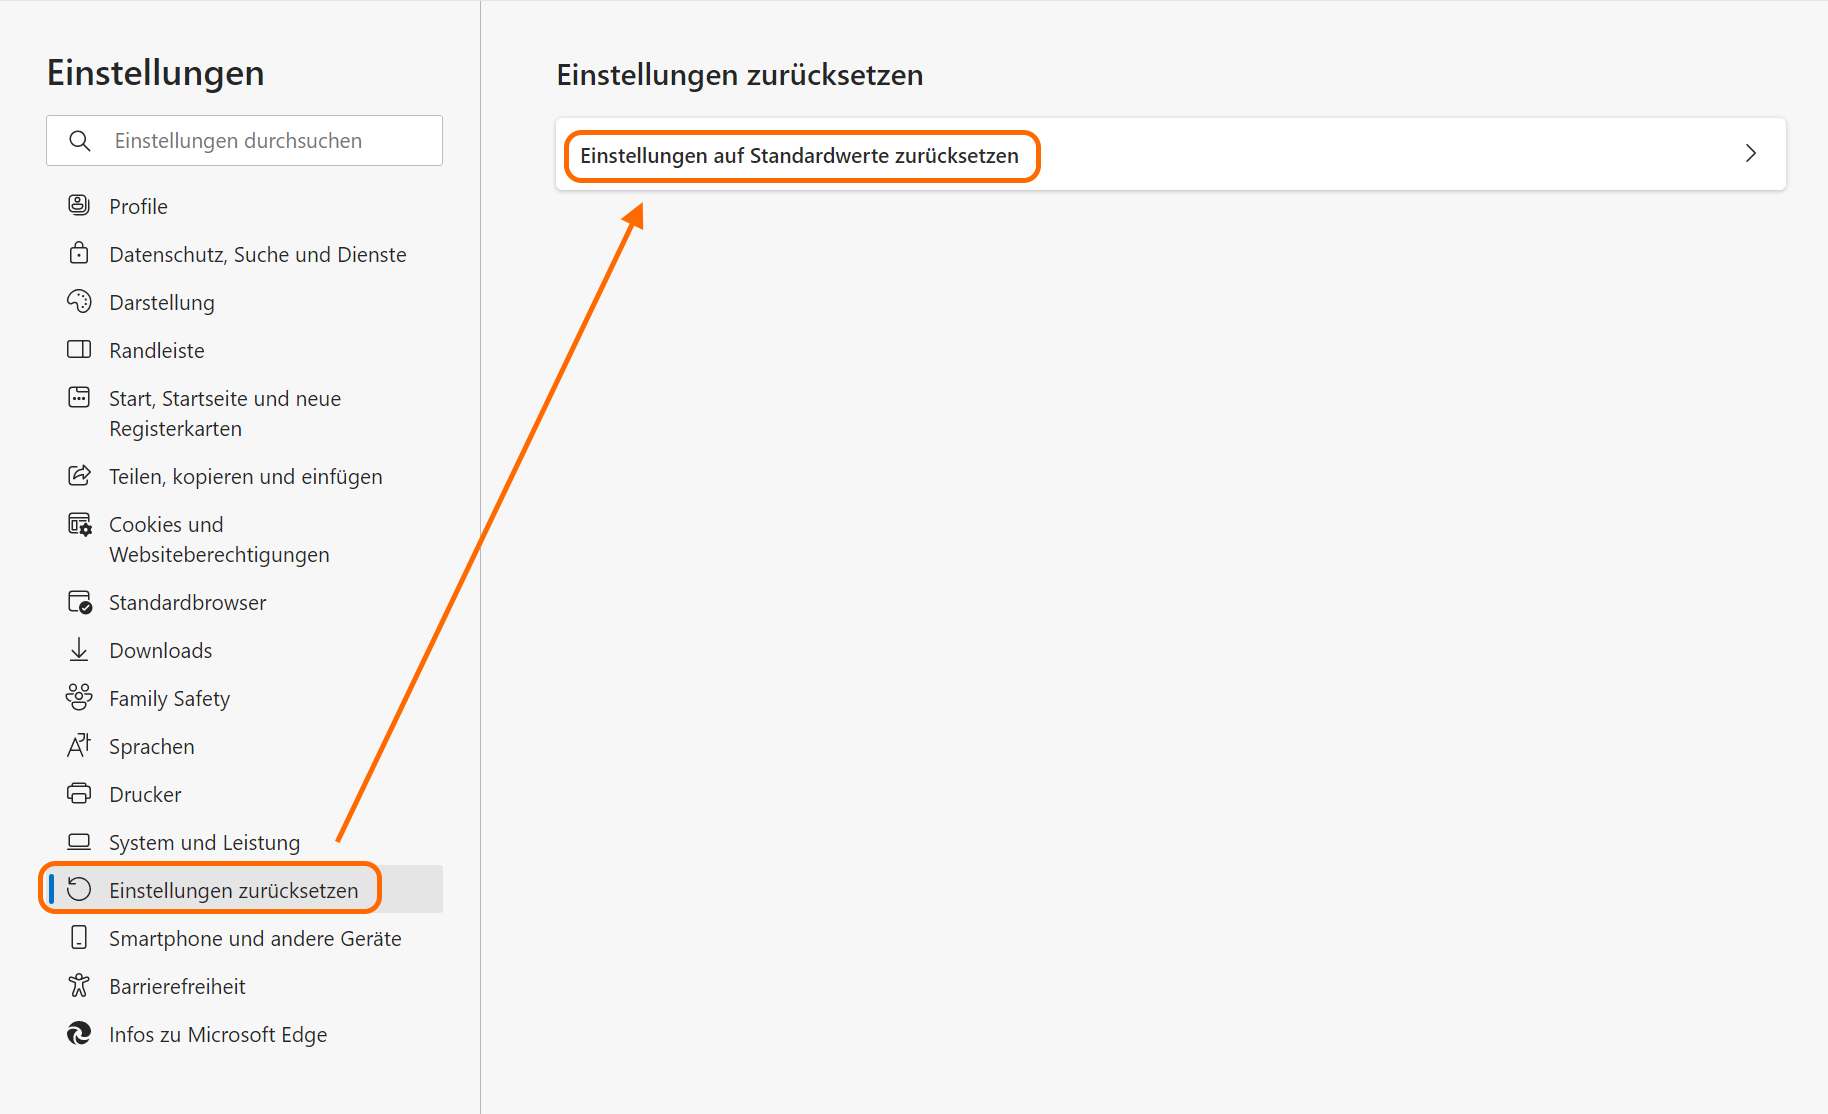The width and height of the screenshot is (1828, 1114).
Task: Open Start, Startseite und neue Registerkarten
Action: (x=225, y=413)
